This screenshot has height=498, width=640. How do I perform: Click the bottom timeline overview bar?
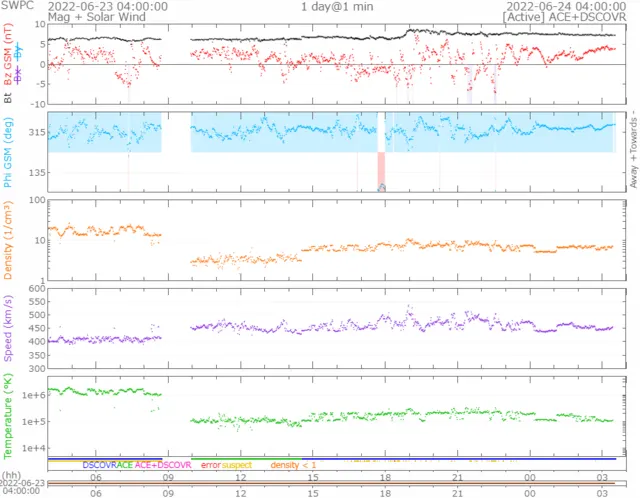[x=320, y=483]
